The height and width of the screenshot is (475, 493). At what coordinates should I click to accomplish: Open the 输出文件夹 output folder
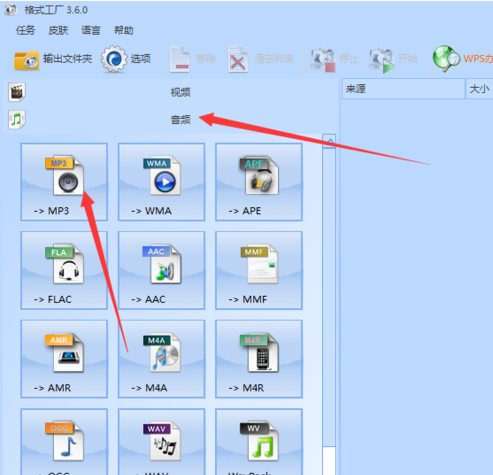pos(53,59)
